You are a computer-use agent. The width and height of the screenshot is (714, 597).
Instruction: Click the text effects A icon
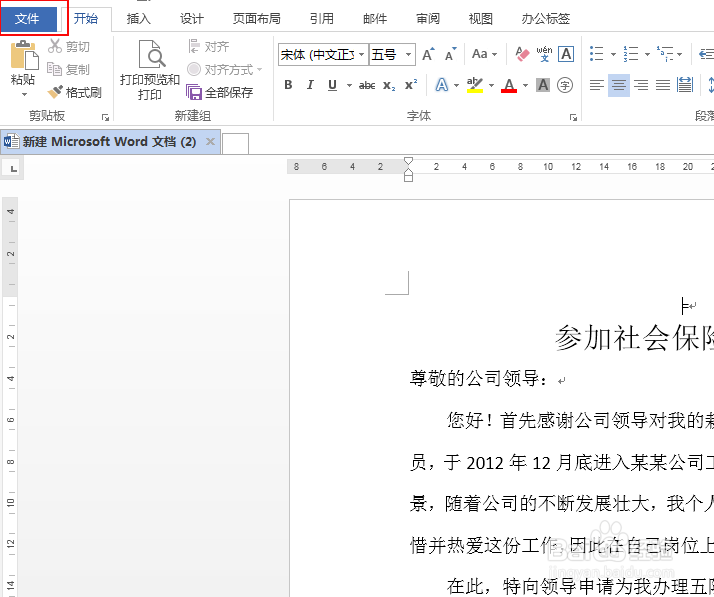click(442, 85)
